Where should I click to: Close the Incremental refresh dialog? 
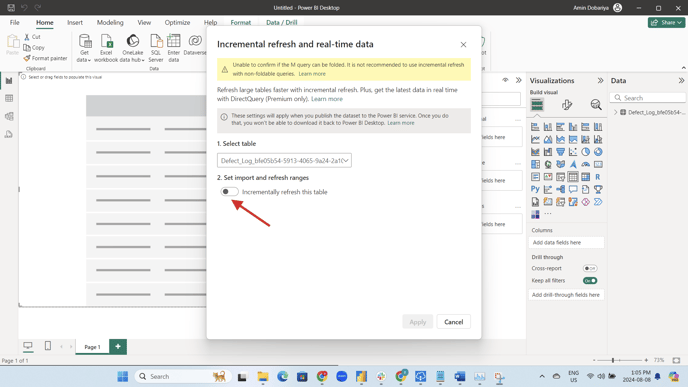point(463,45)
